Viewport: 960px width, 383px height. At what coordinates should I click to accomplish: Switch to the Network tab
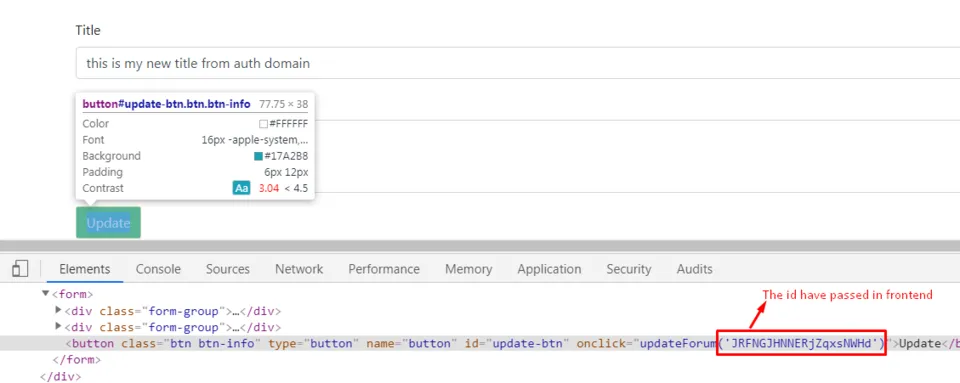coord(299,269)
